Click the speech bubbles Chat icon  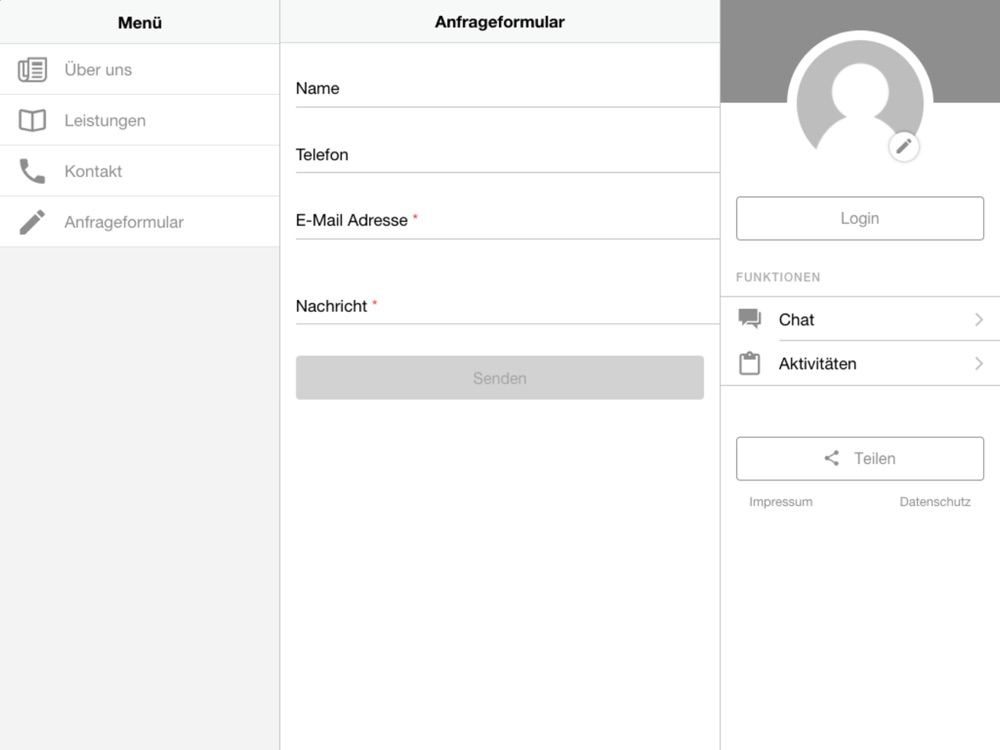pyautogui.click(x=749, y=318)
